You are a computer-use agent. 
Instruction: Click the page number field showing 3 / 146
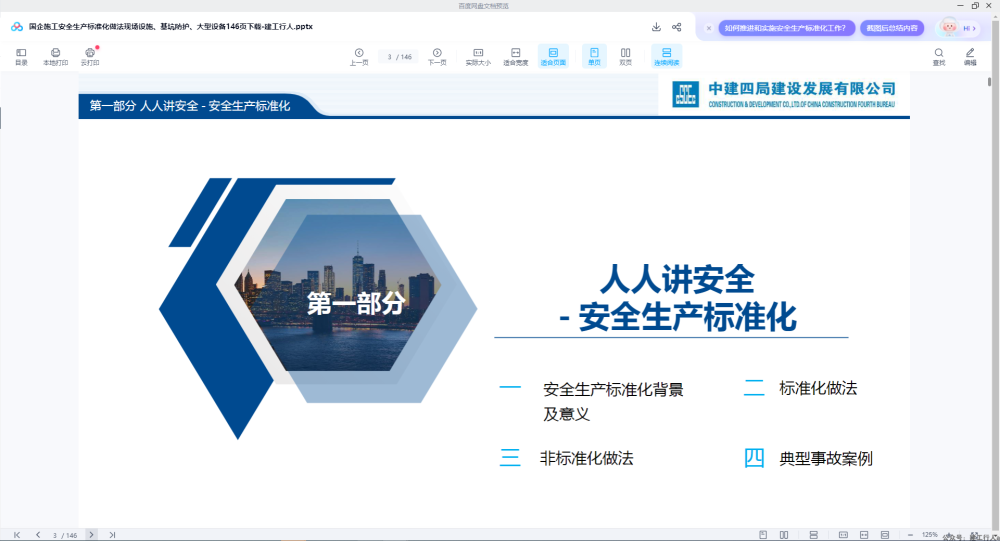399,57
